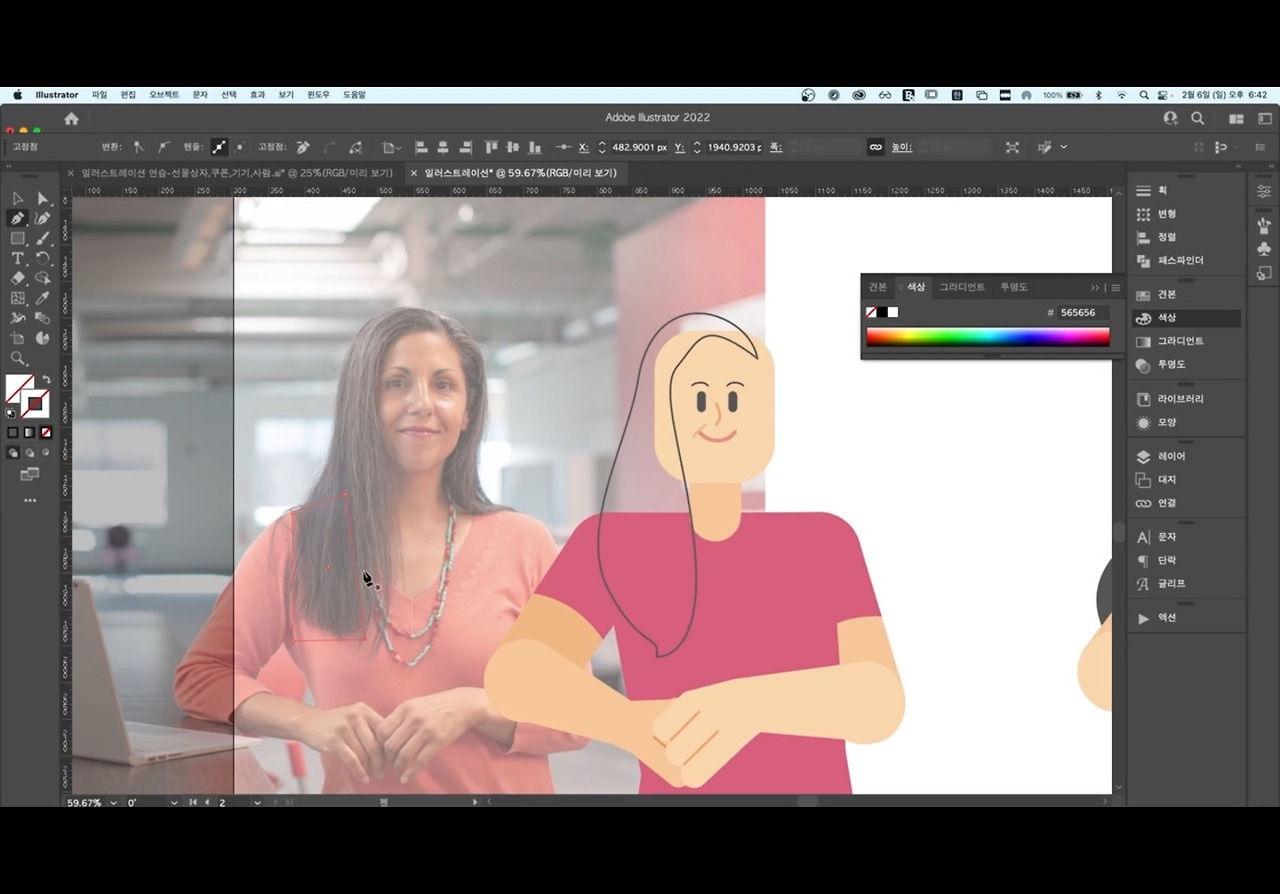Screen dimensions: 1280x894
Task: Open the edit toolbar three-dots menu
Action: [x=30, y=500]
